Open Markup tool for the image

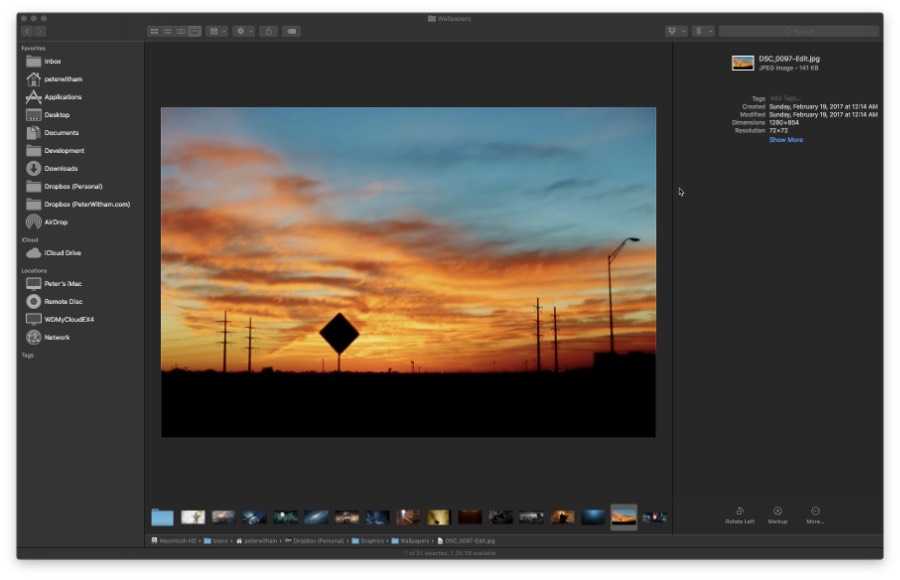pos(777,511)
